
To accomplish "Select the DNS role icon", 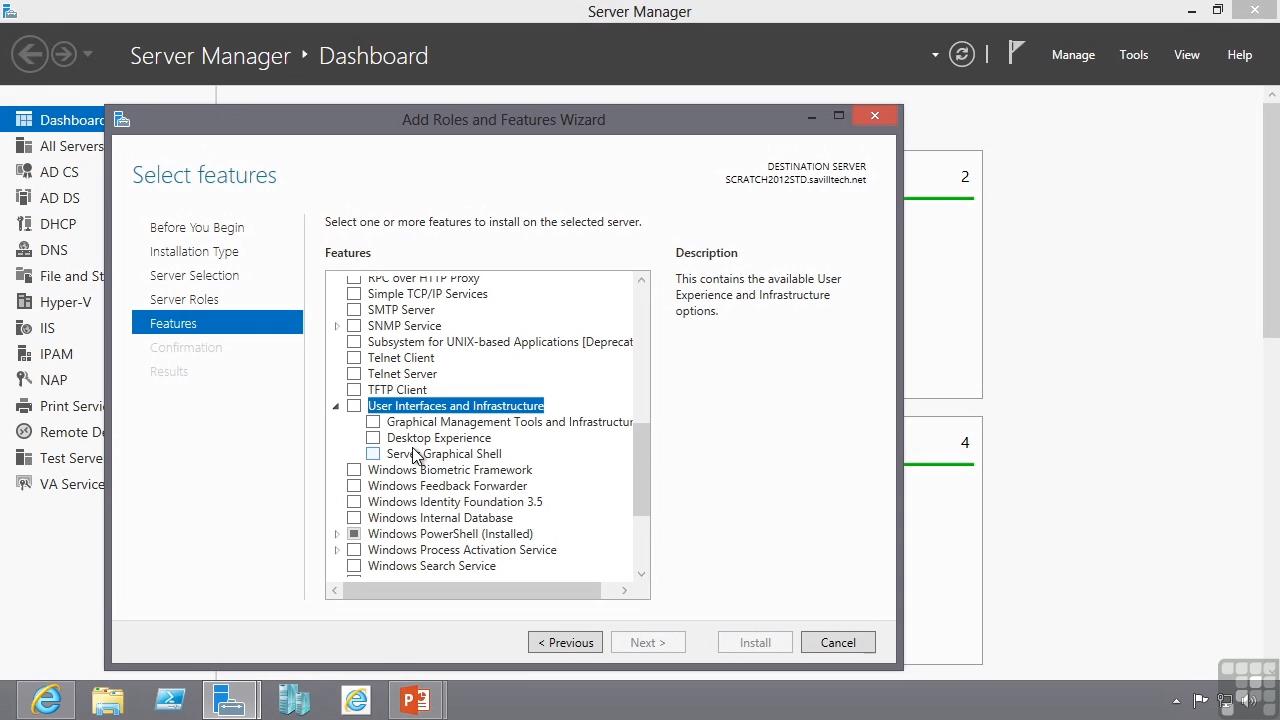I will coord(24,250).
